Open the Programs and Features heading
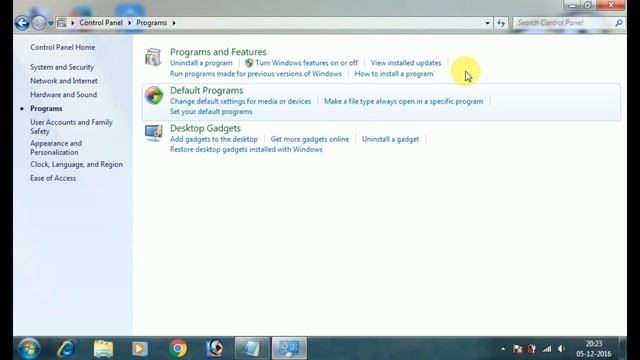 pyautogui.click(x=218, y=52)
